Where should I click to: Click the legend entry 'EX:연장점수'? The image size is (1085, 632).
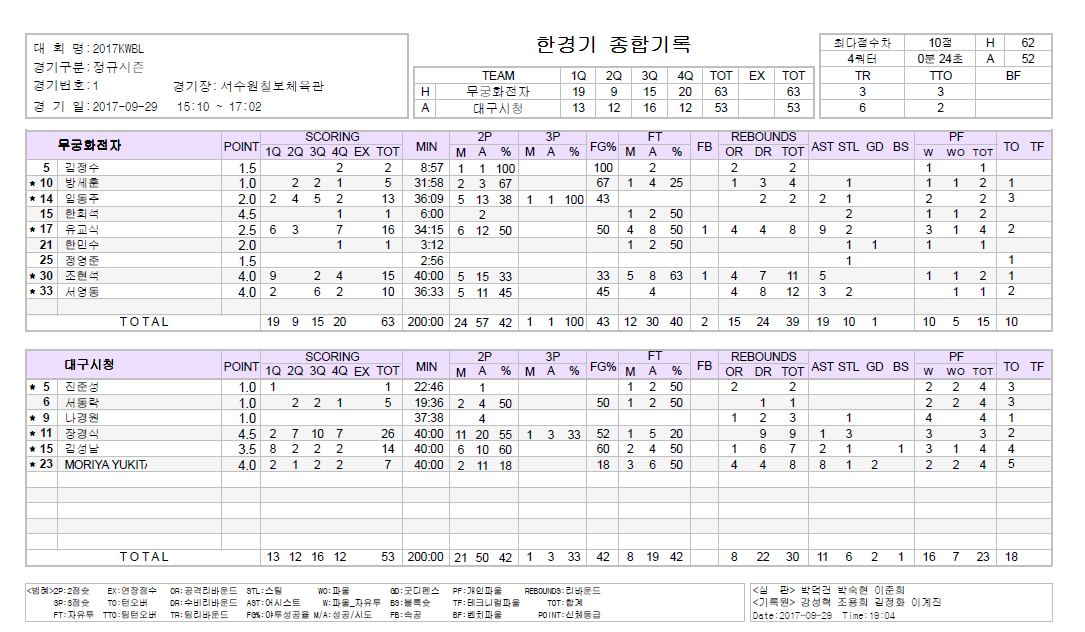coord(132,591)
